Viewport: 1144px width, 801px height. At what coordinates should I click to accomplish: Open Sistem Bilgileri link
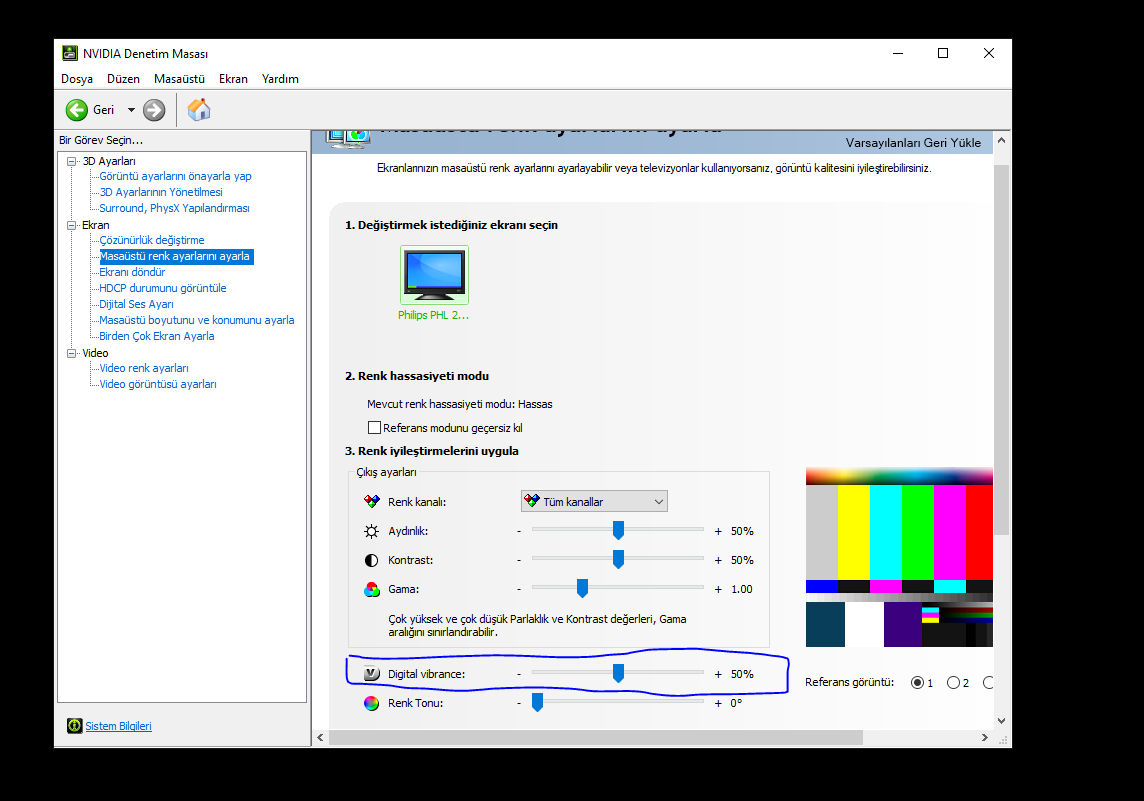pyautogui.click(x=118, y=726)
